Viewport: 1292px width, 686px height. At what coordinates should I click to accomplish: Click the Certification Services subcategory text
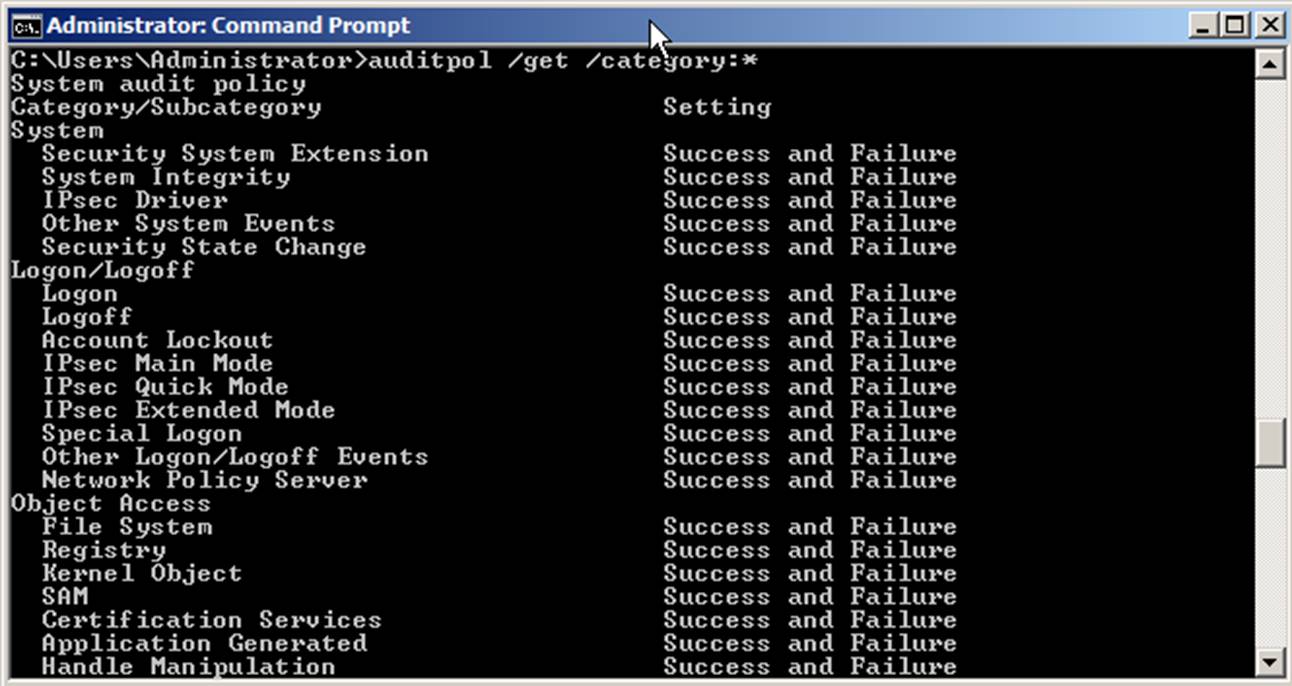click(211, 620)
